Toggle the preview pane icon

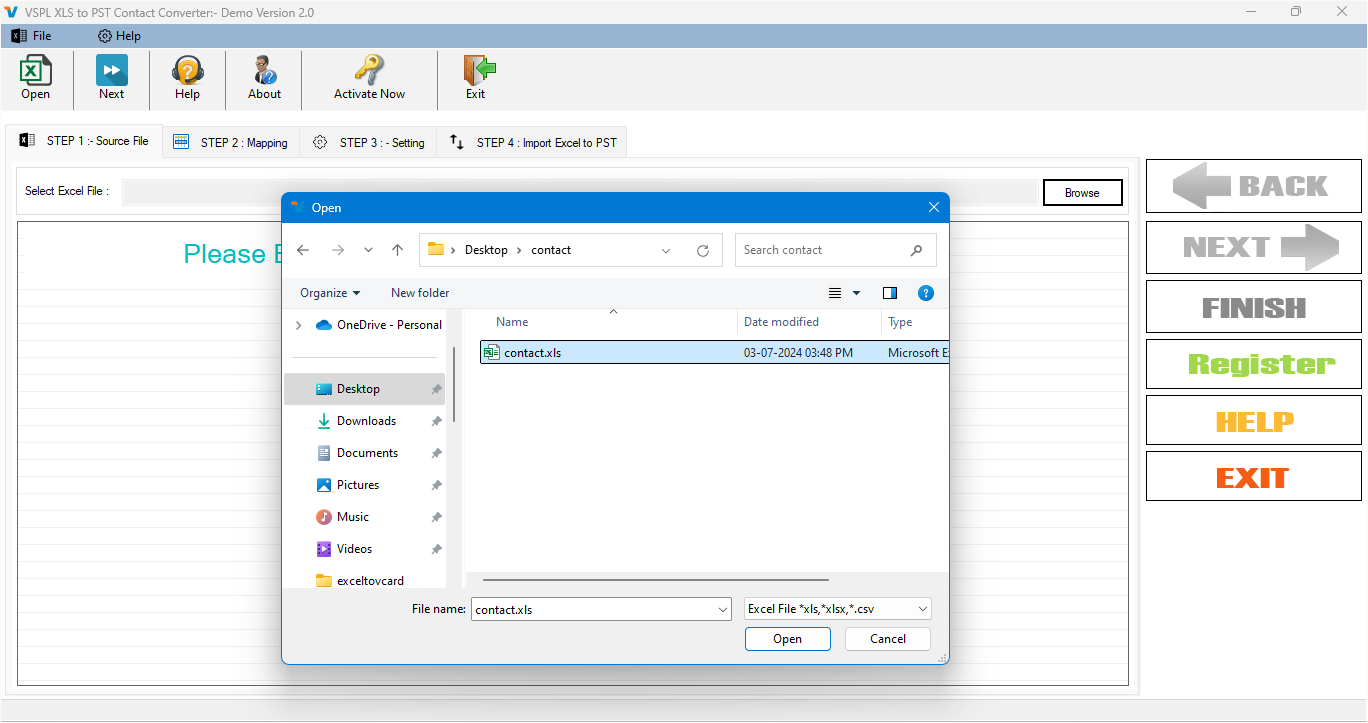[890, 293]
